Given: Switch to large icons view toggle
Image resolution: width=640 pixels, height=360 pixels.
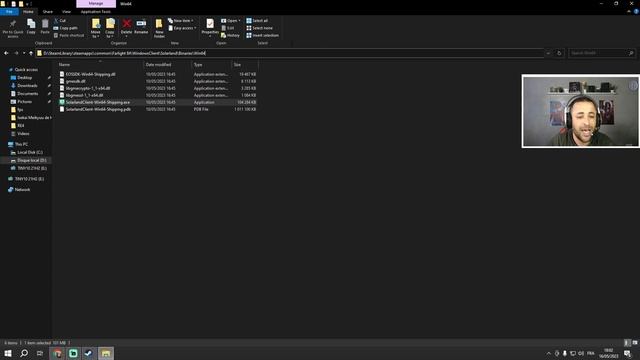Looking at the screenshot, I should tap(635, 343).
